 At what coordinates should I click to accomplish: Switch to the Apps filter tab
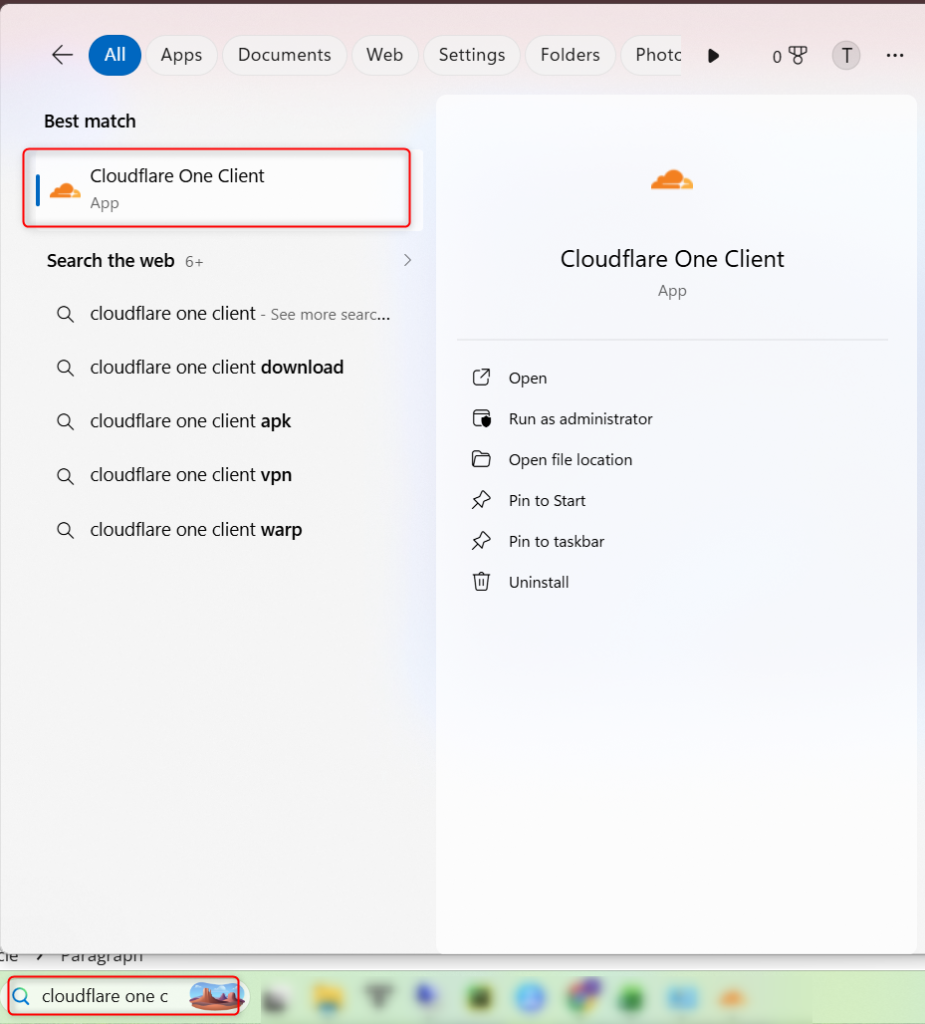[182, 55]
